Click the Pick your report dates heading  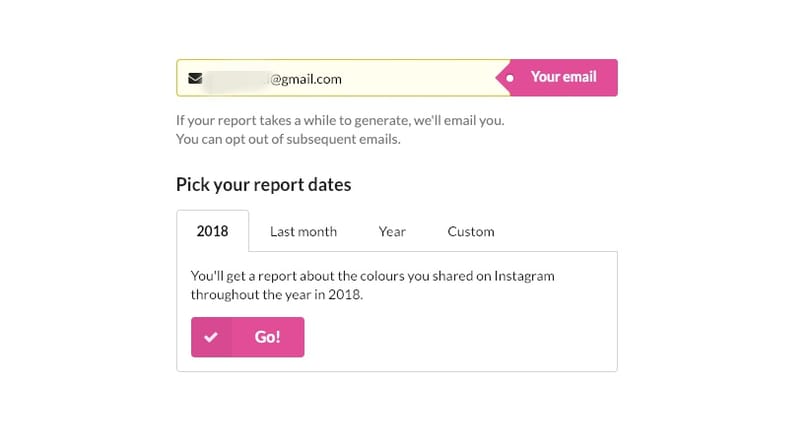coord(263,185)
